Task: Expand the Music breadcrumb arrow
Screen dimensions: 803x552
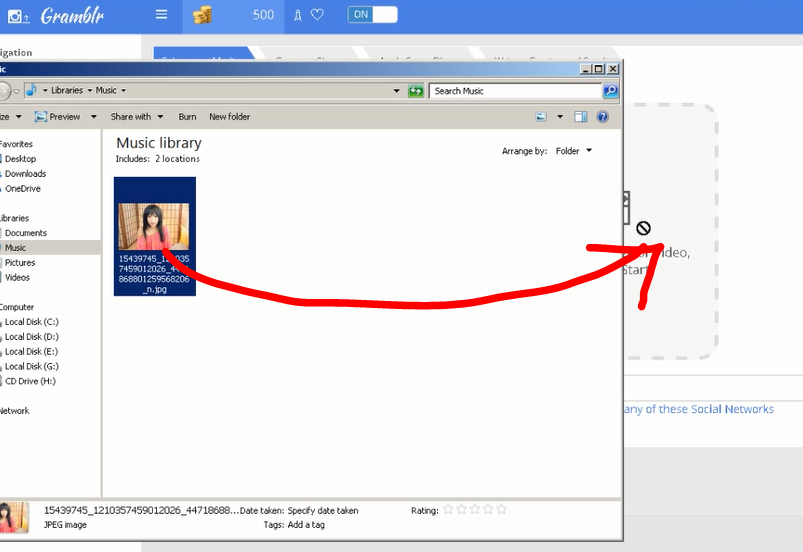Action: coord(123,91)
